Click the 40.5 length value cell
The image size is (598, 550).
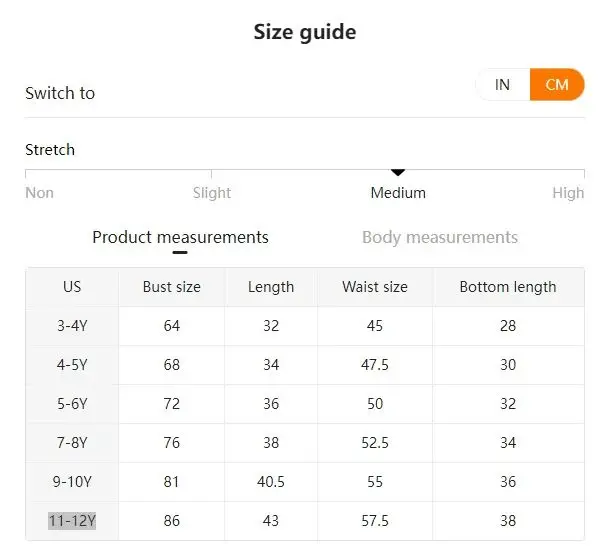[x=271, y=482]
